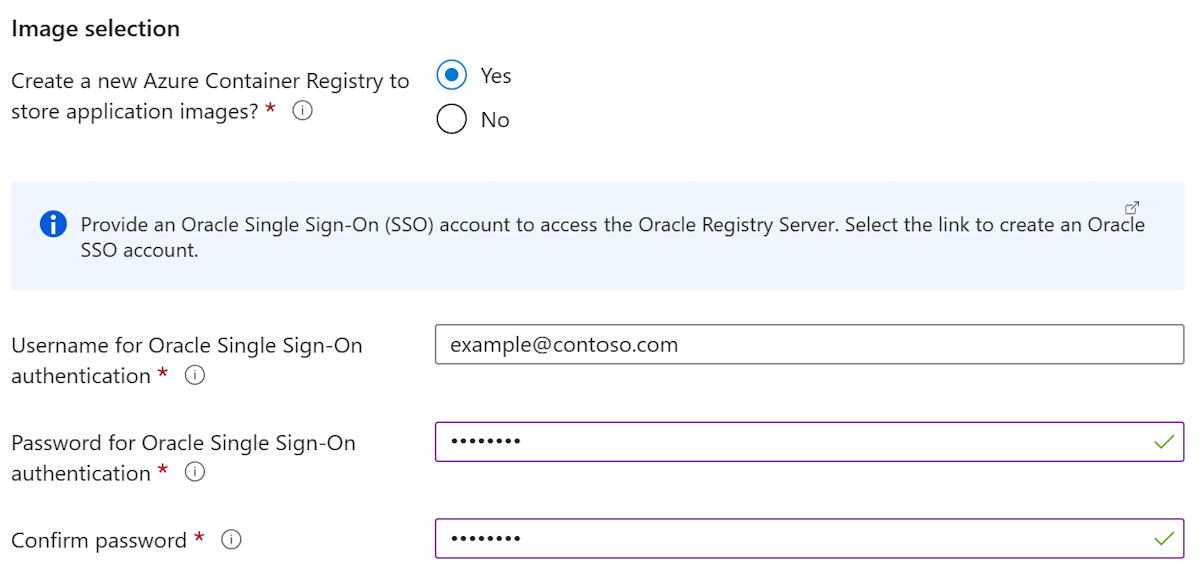Click the info icon beside Password field
1200x580 pixels.
pyautogui.click(x=194, y=473)
